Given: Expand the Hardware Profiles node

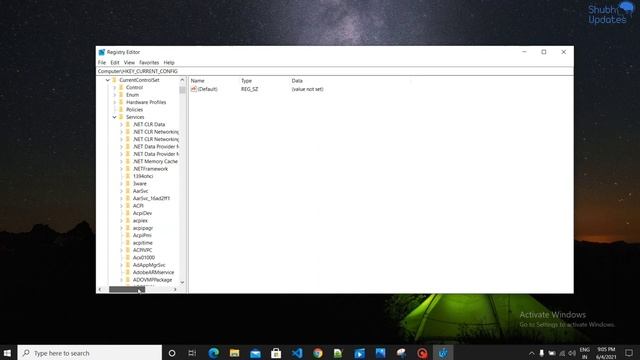Looking at the screenshot, I should coord(115,102).
